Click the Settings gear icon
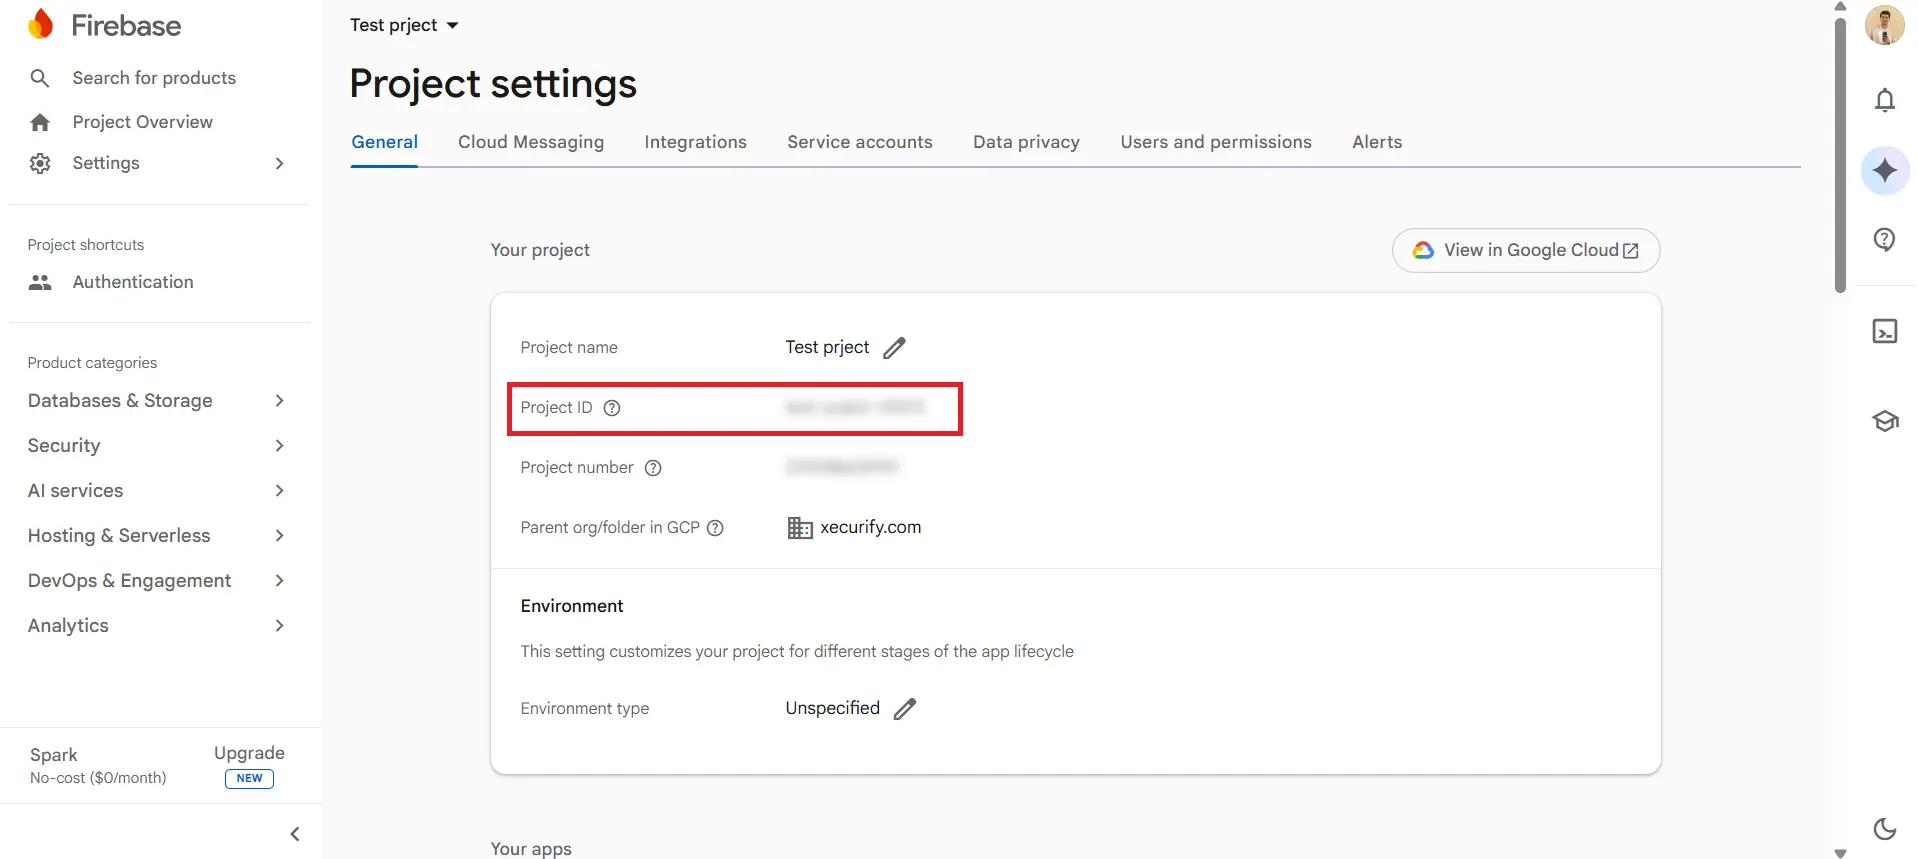 pos(40,163)
